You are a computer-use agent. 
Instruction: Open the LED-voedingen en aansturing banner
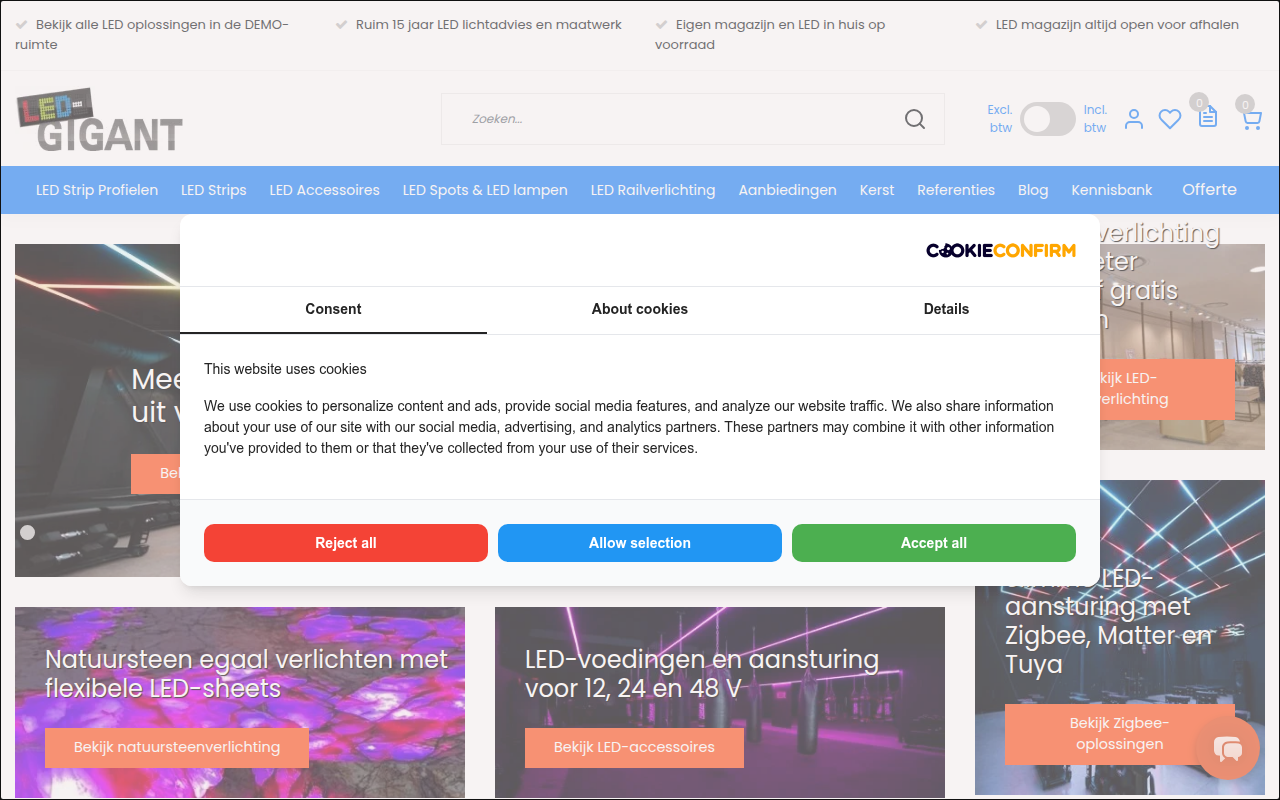(x=720, y=702)
